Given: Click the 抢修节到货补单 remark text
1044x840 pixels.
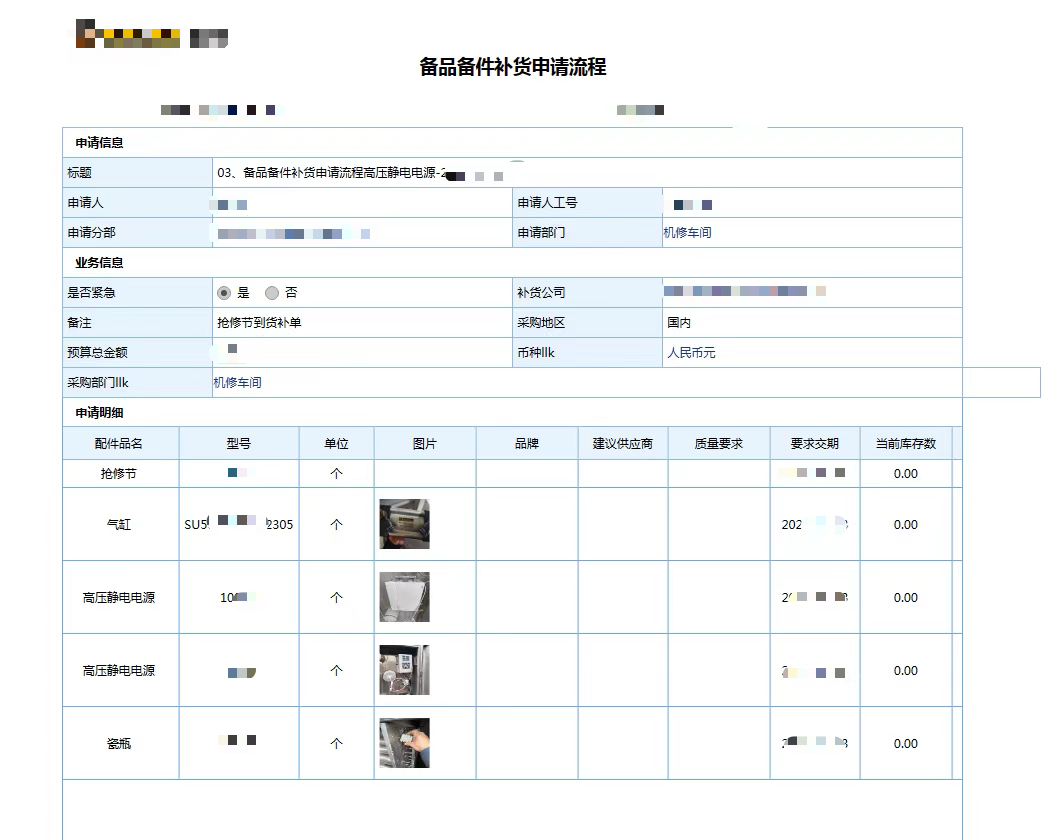Looking at the screenshot, I should point(259,323).
